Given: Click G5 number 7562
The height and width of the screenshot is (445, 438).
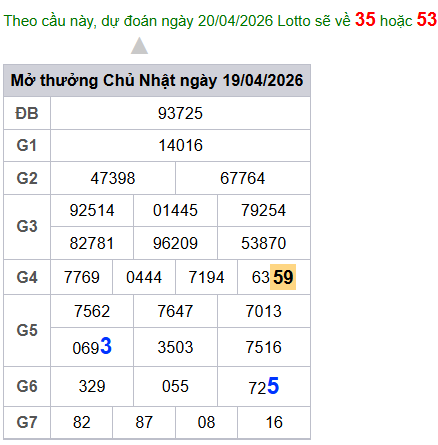Looking at the screenshot, I should point(92,311).
